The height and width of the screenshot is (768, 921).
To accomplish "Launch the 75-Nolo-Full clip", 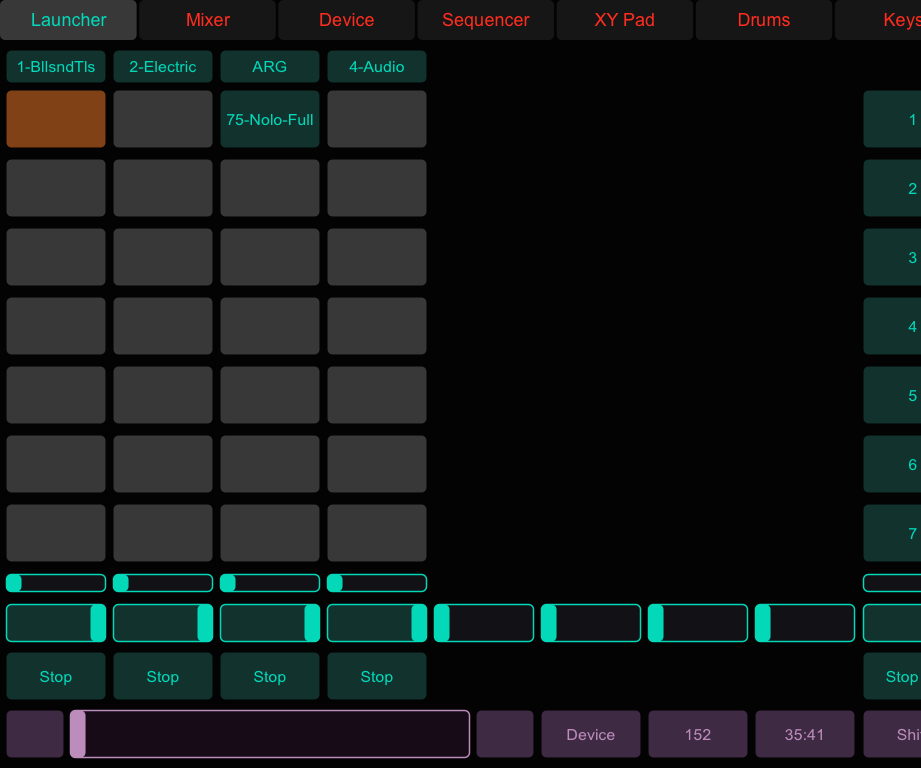I will [x=269, y=118].
